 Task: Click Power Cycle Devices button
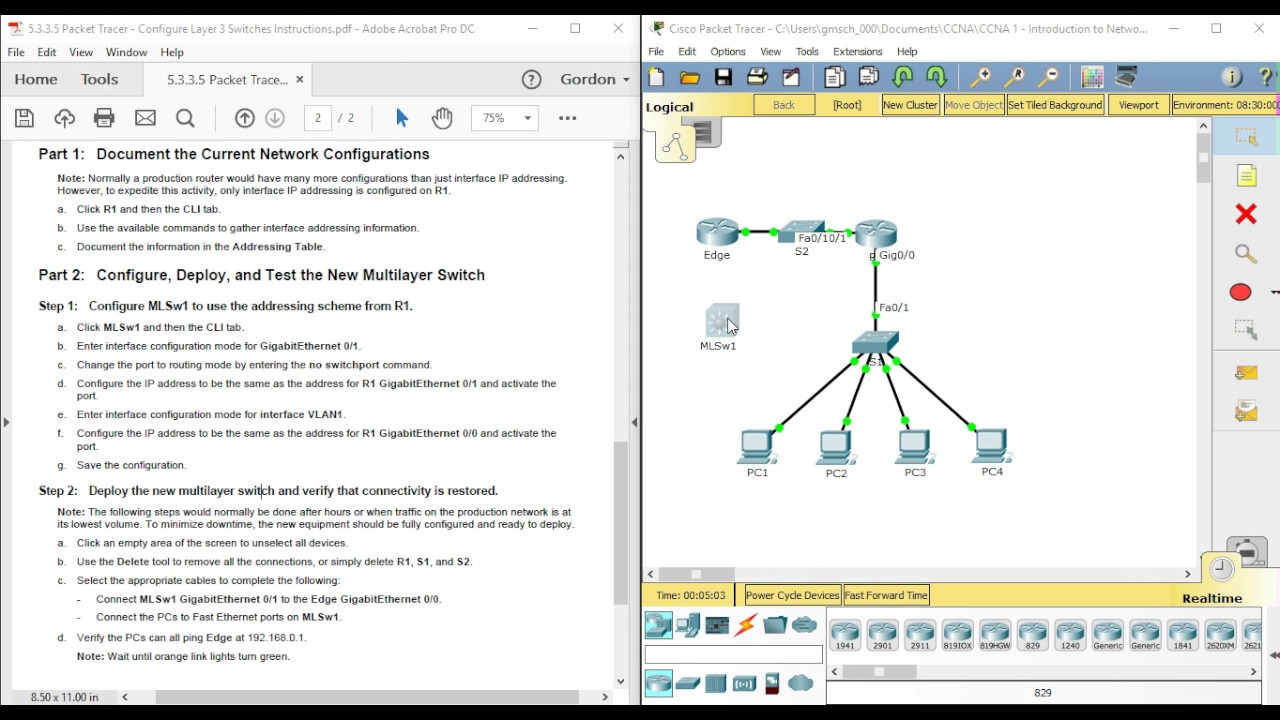792,595
